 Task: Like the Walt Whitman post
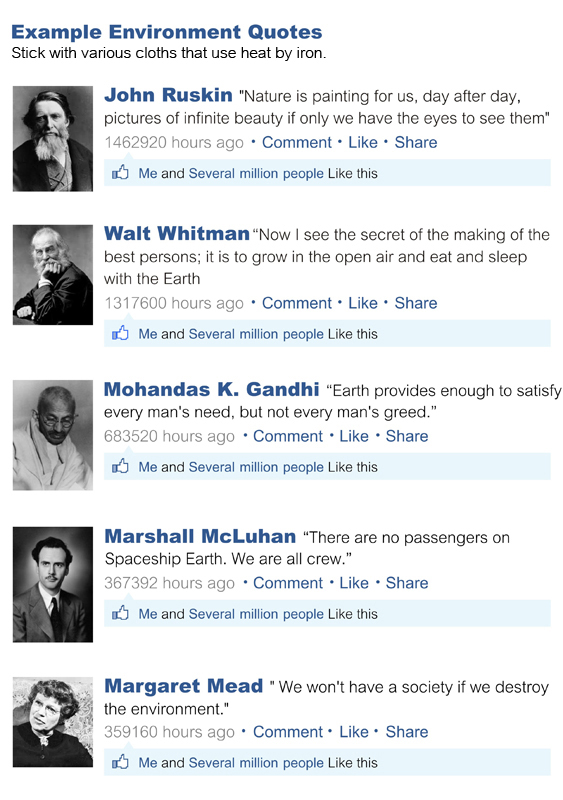click(x=363, y=303)
